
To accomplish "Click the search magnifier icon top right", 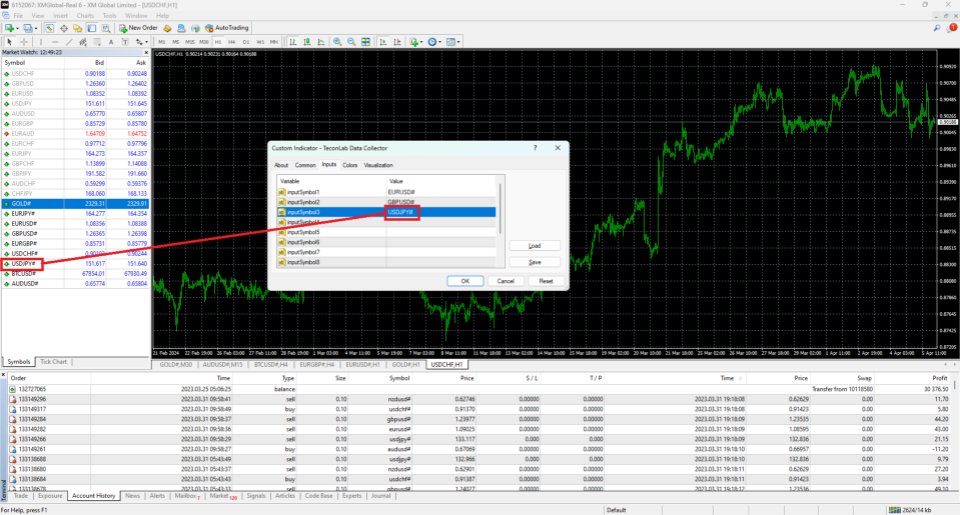I will click(937, 28).
